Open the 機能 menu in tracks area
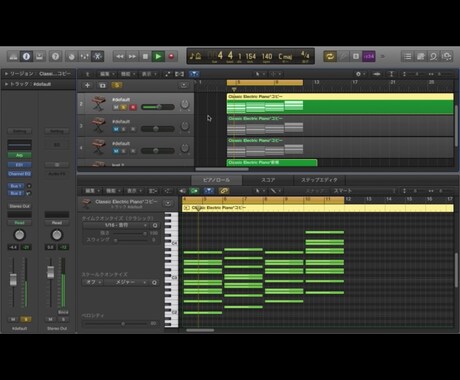Image resolution: width=460 pixels, height=380 pixels. pyautogui.click(x=127, y=74)
